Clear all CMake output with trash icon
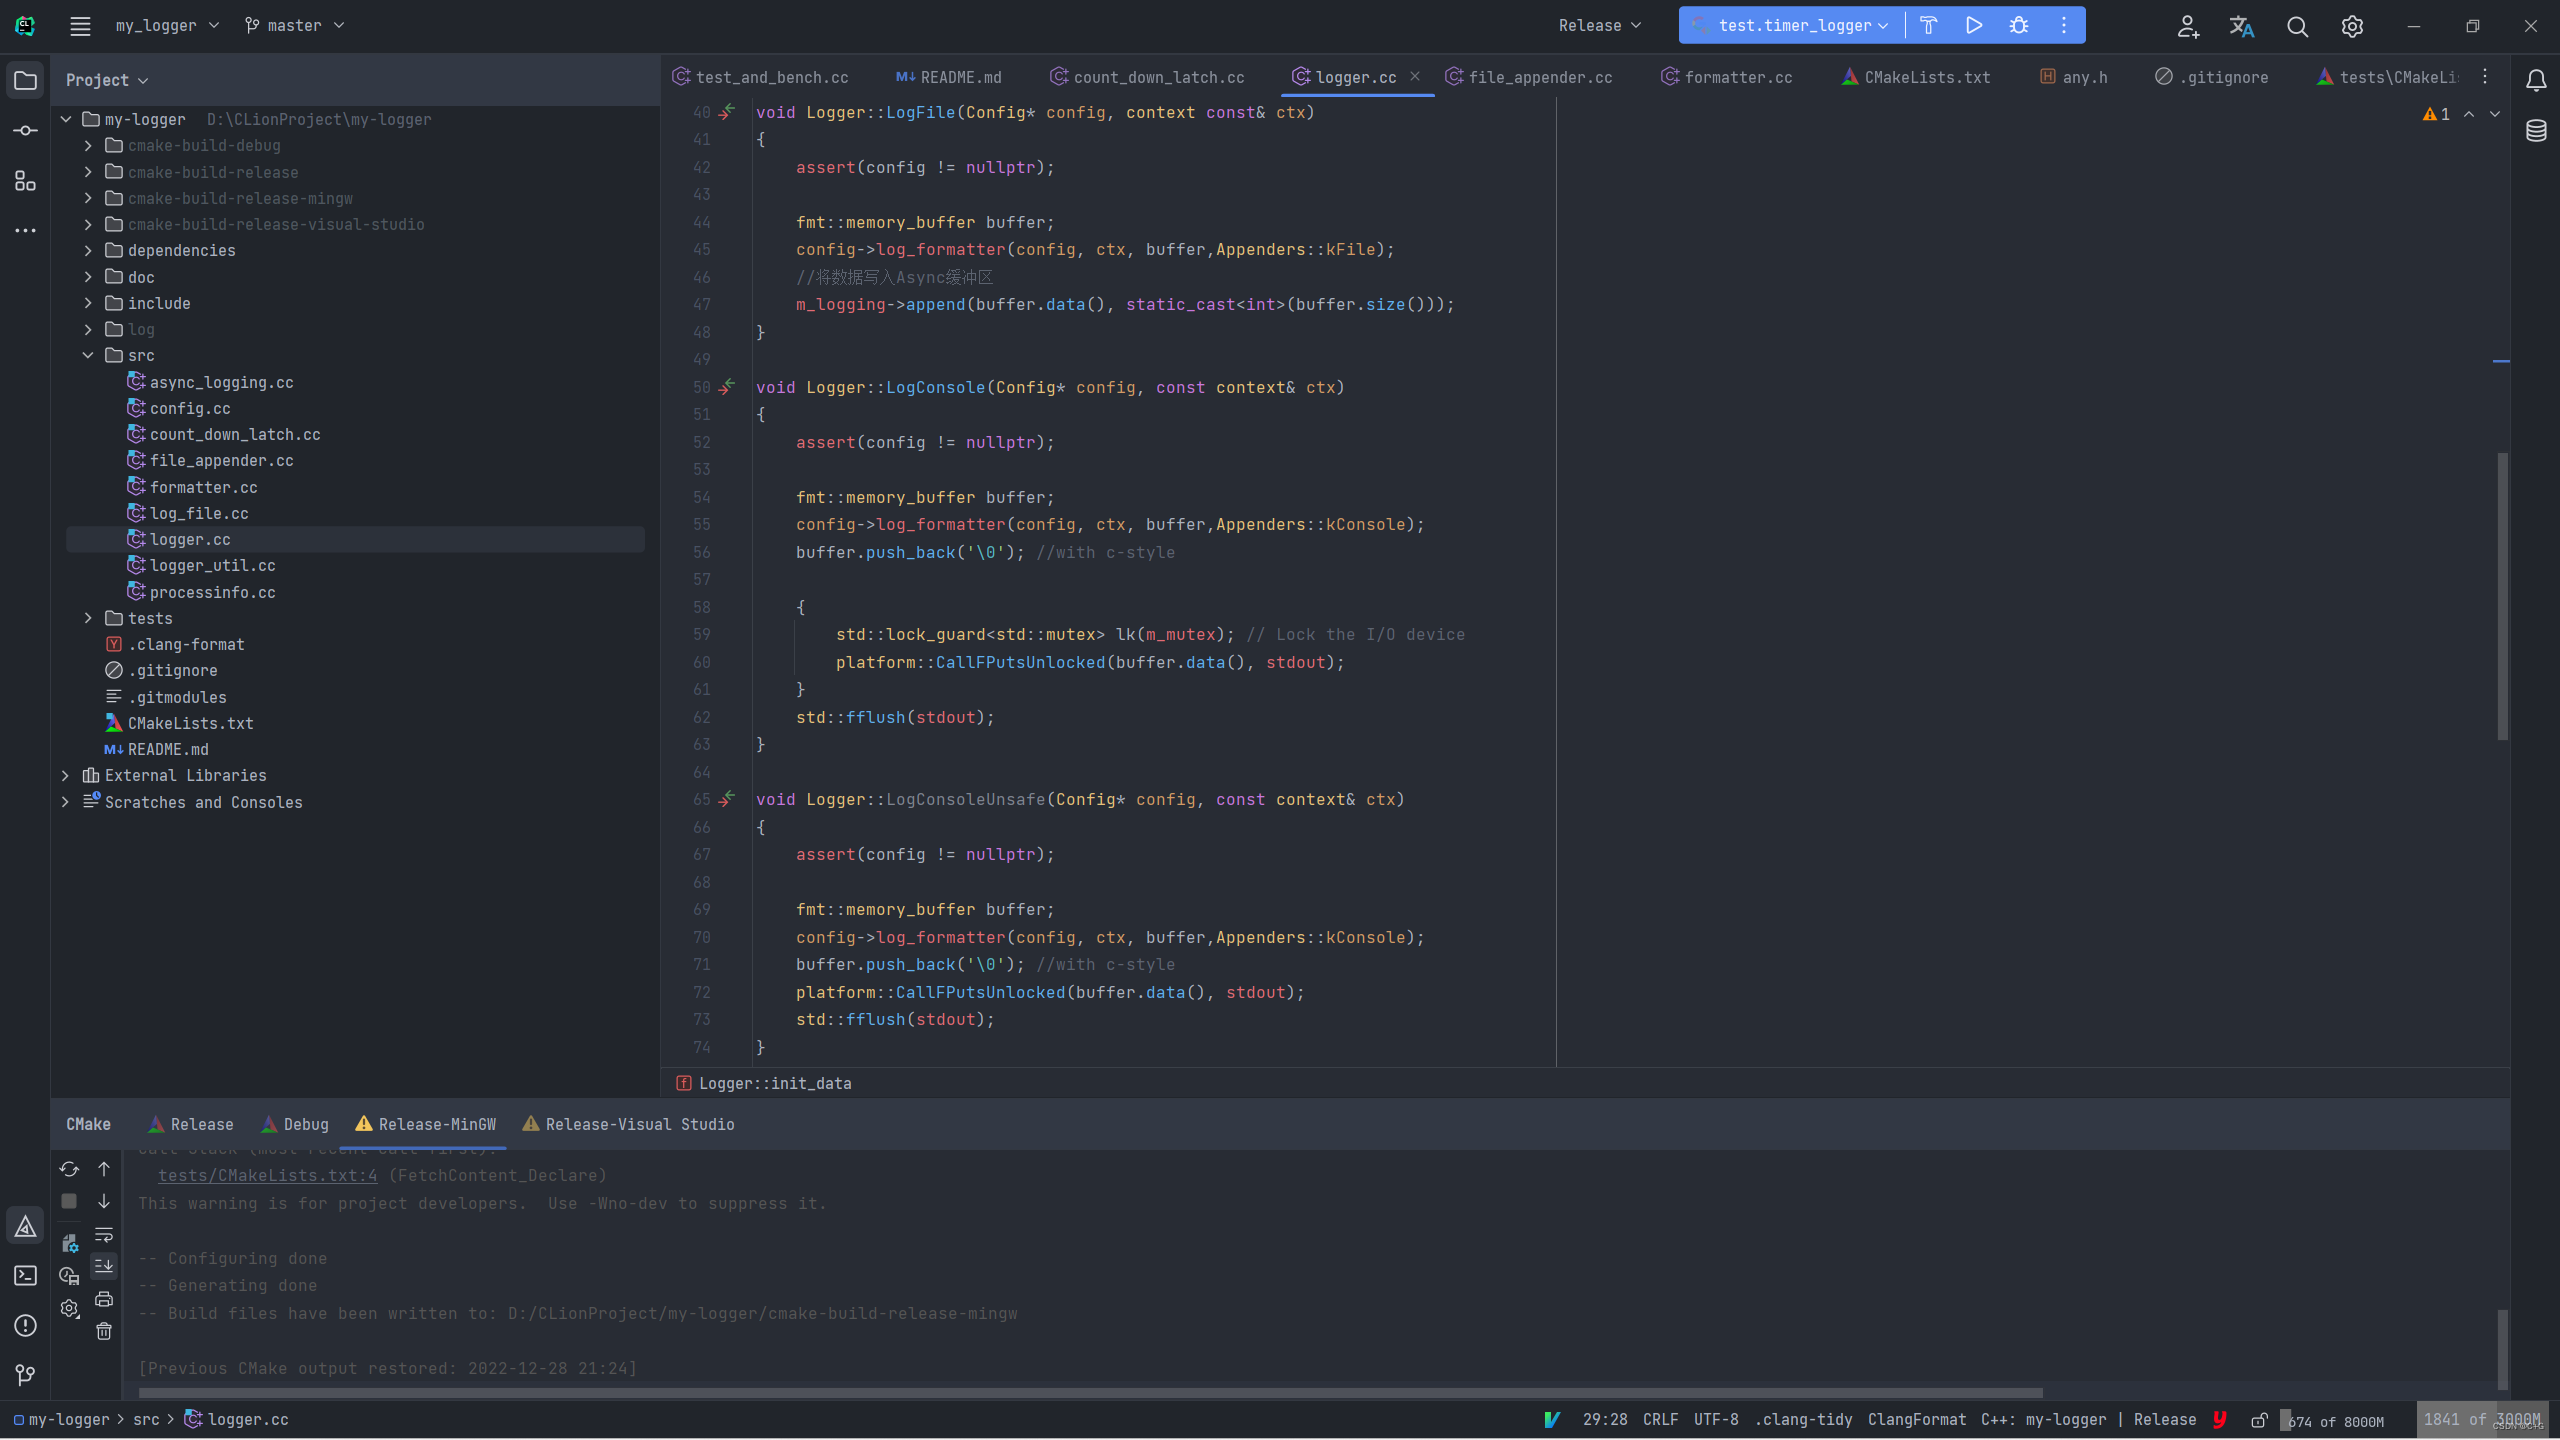This screenshot has height=1440, width=2560. (x=104, y=1331)
